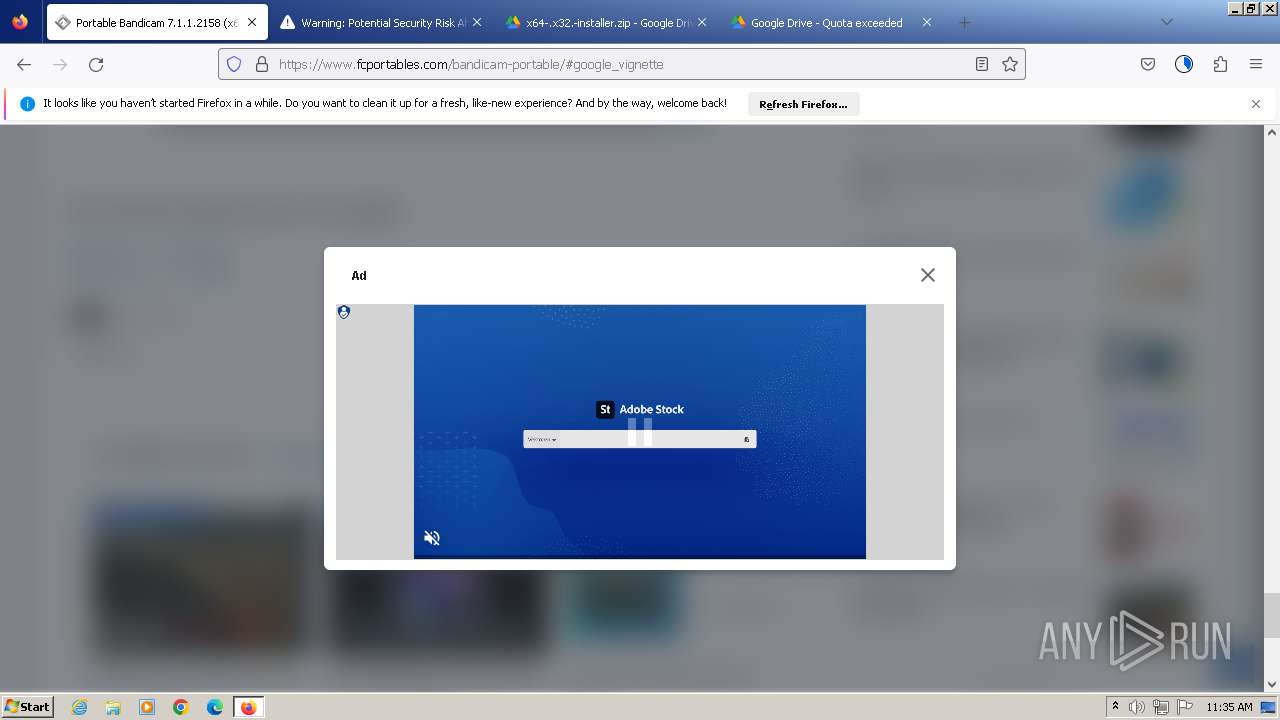This screenshot has height=720, width=1280.
Task: Click the Ad label in overlay
Action: pos(359,276)
